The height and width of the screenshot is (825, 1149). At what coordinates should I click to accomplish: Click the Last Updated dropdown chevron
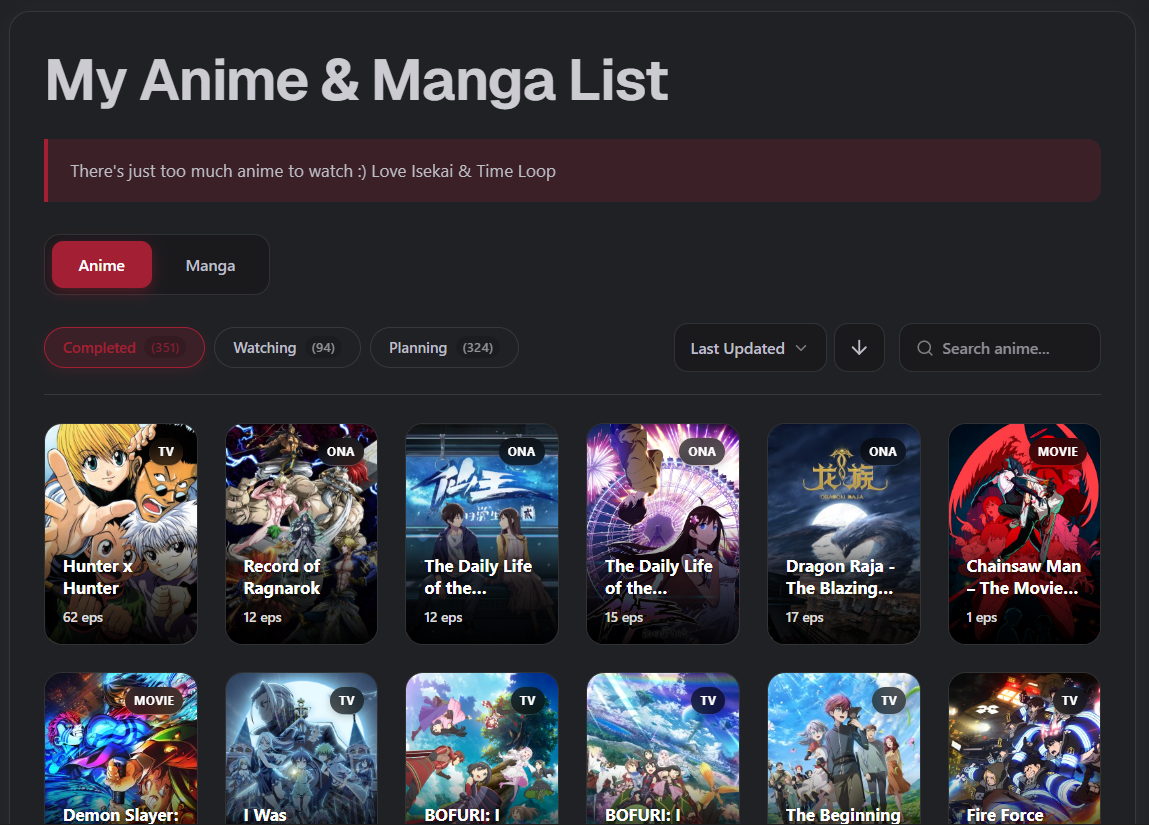click(x=801, y=348)
